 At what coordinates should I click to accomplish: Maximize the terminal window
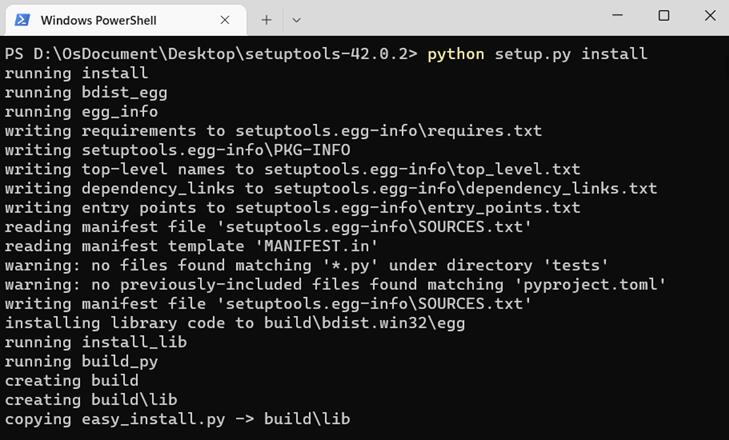click(x=663, y=16)
